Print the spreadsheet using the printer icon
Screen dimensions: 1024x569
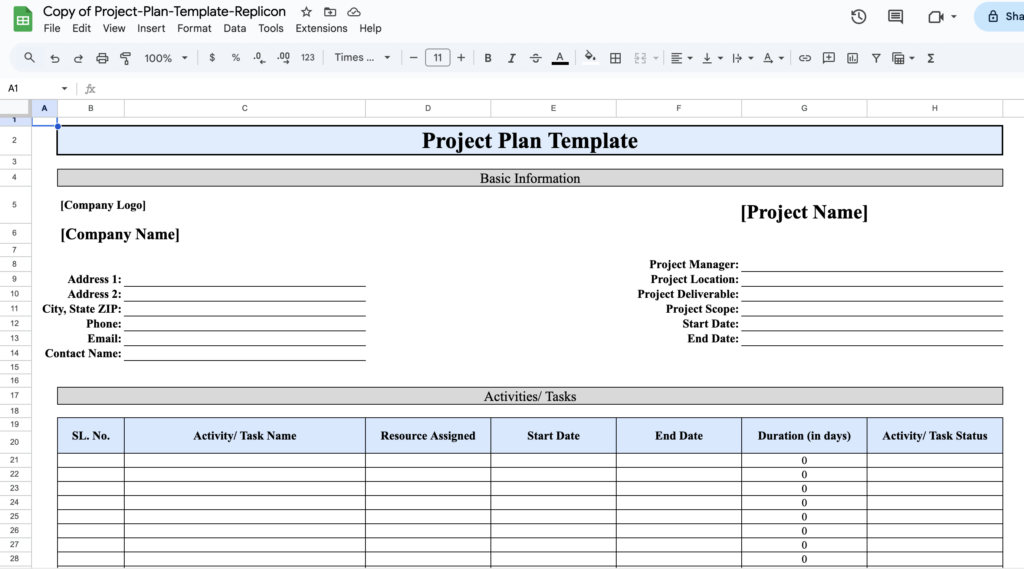point(102,58)
